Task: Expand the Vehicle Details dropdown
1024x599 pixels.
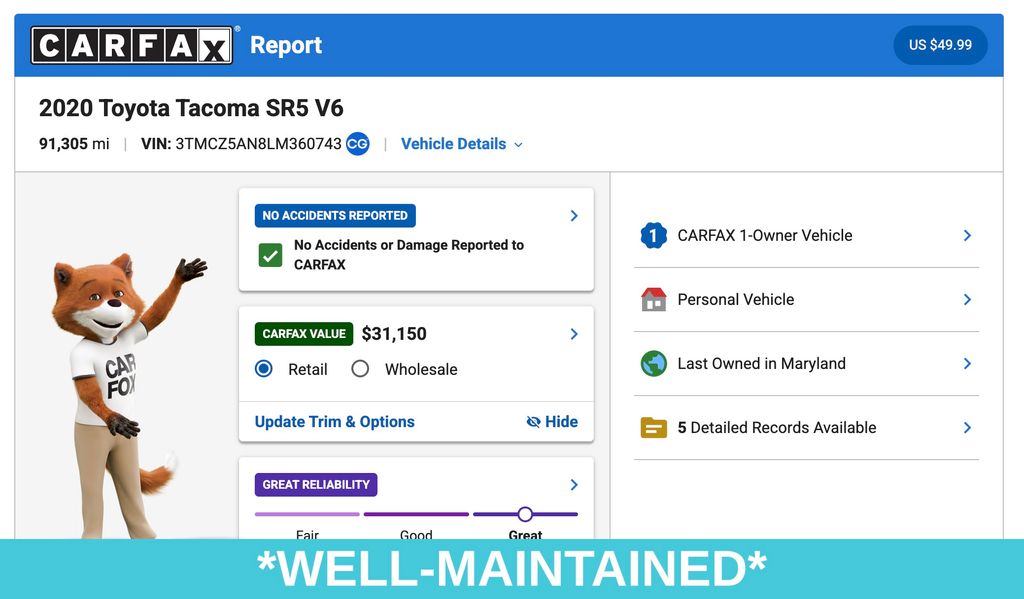Action: point(462,144)
